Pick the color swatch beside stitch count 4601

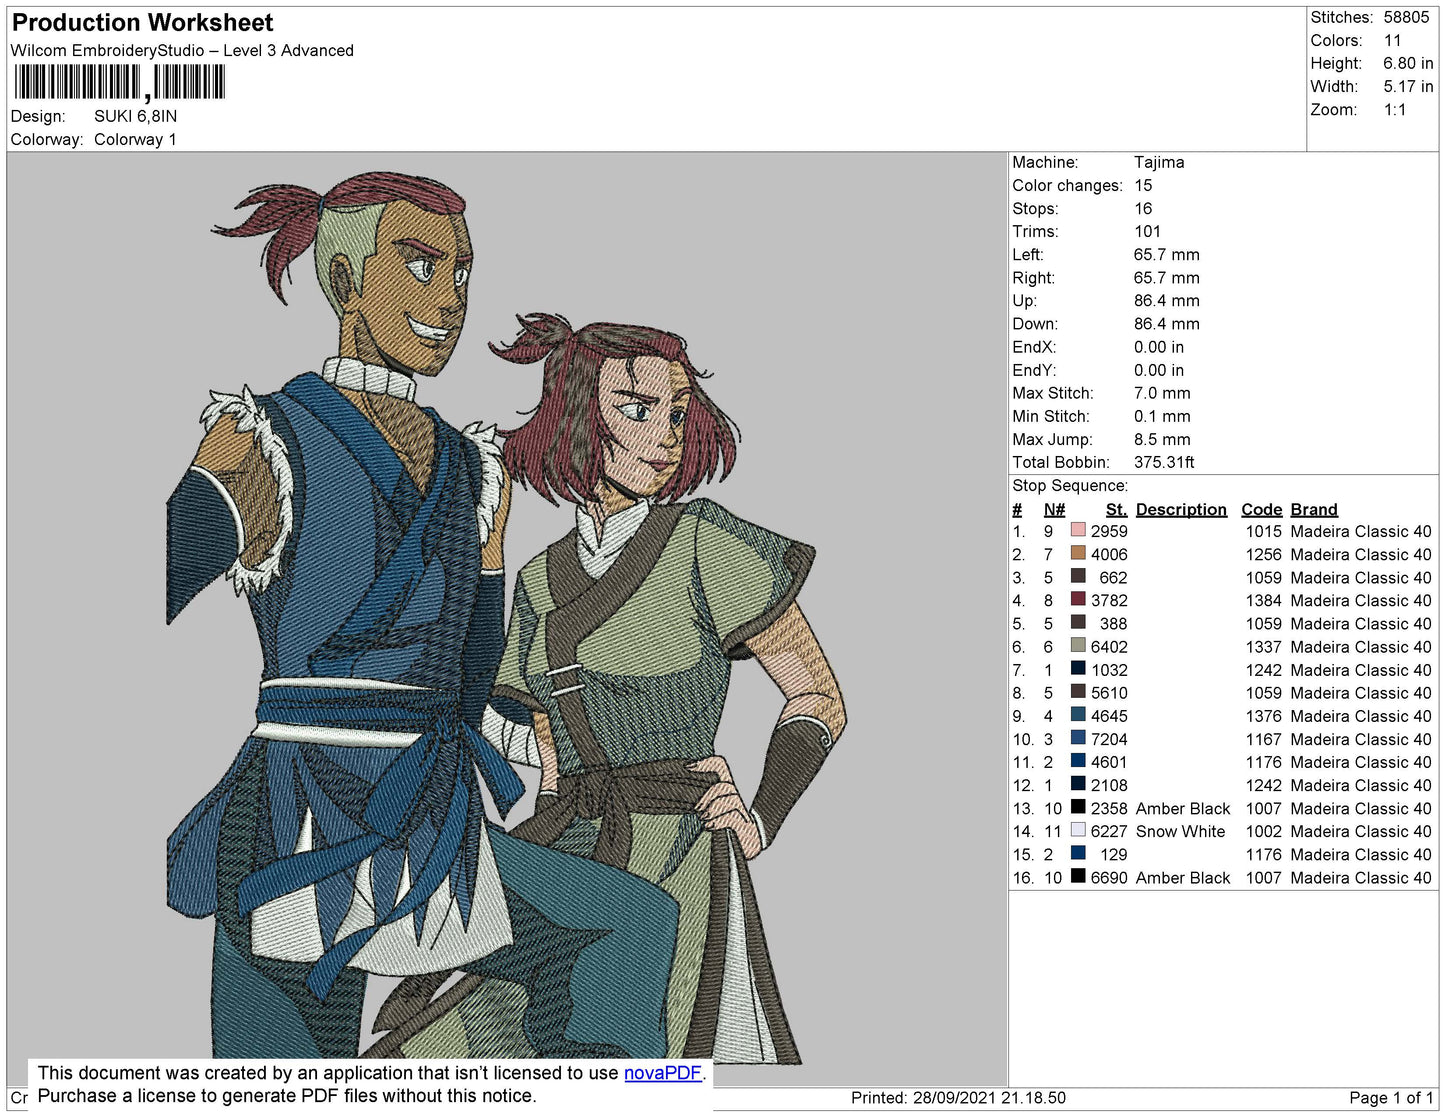1078,762
